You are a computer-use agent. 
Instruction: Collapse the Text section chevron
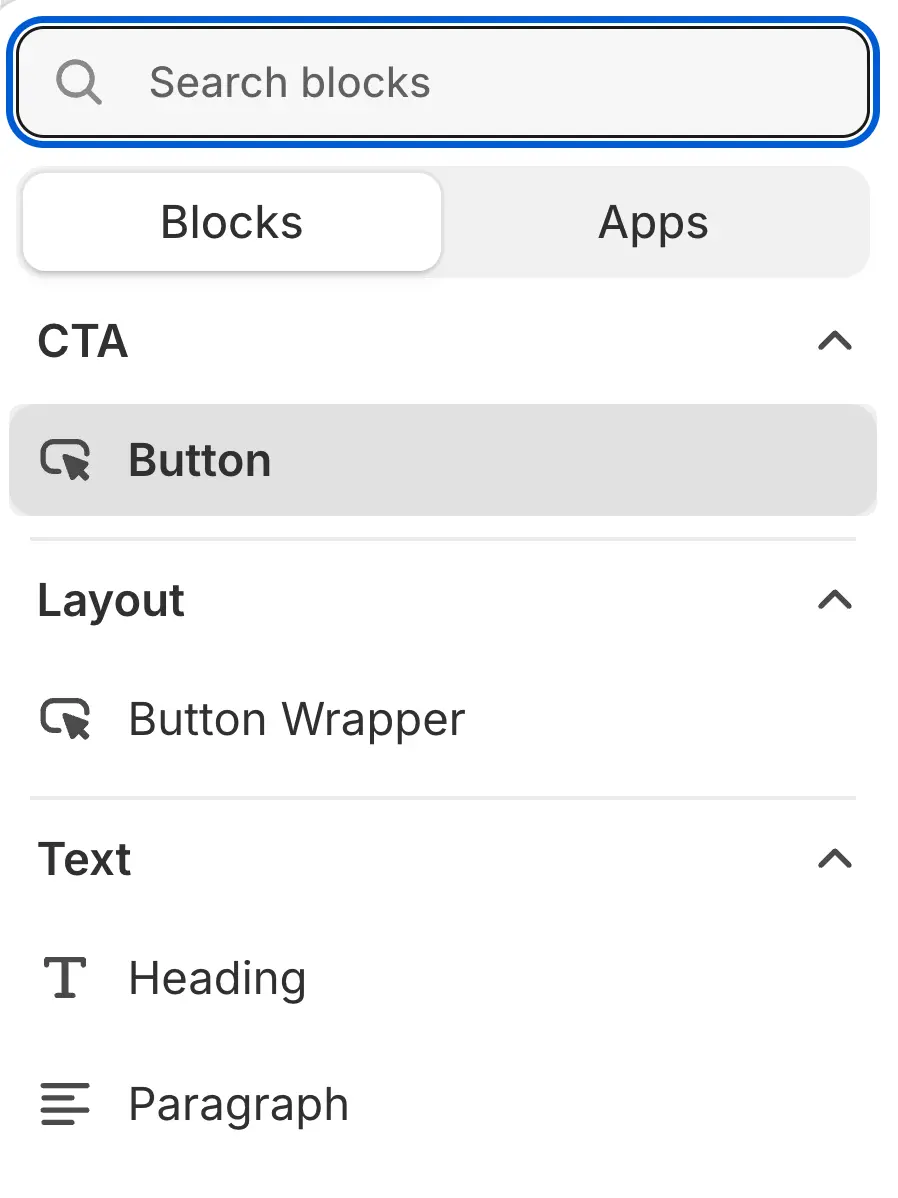(x=834, y=858)
